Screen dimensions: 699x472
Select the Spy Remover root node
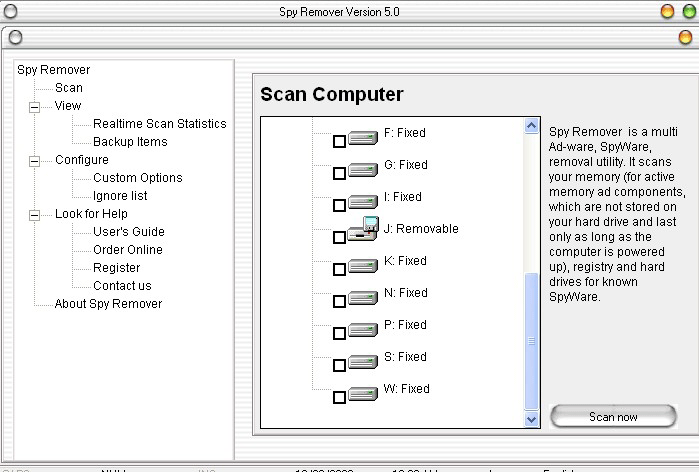(53, 70)
